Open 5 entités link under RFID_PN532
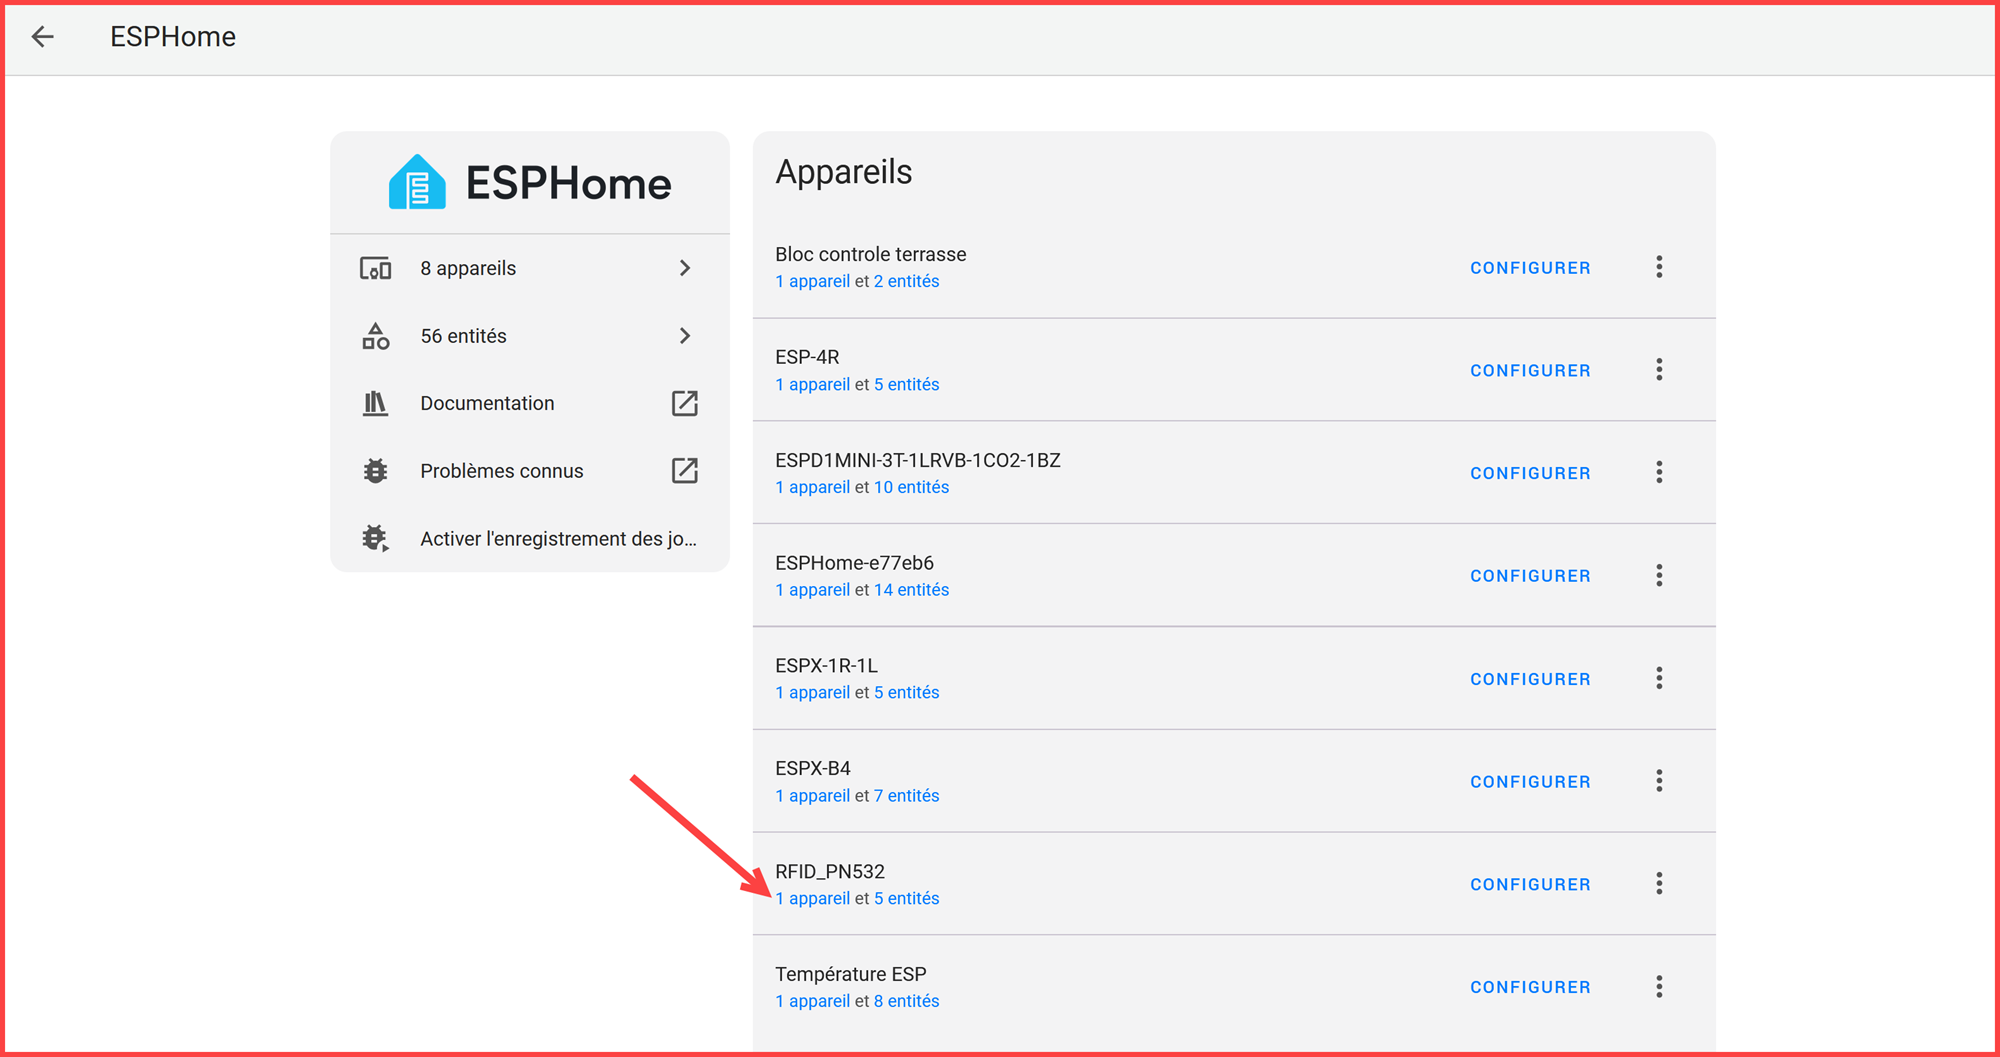This screenshot has width=2000, height=1057. point(907,898)
